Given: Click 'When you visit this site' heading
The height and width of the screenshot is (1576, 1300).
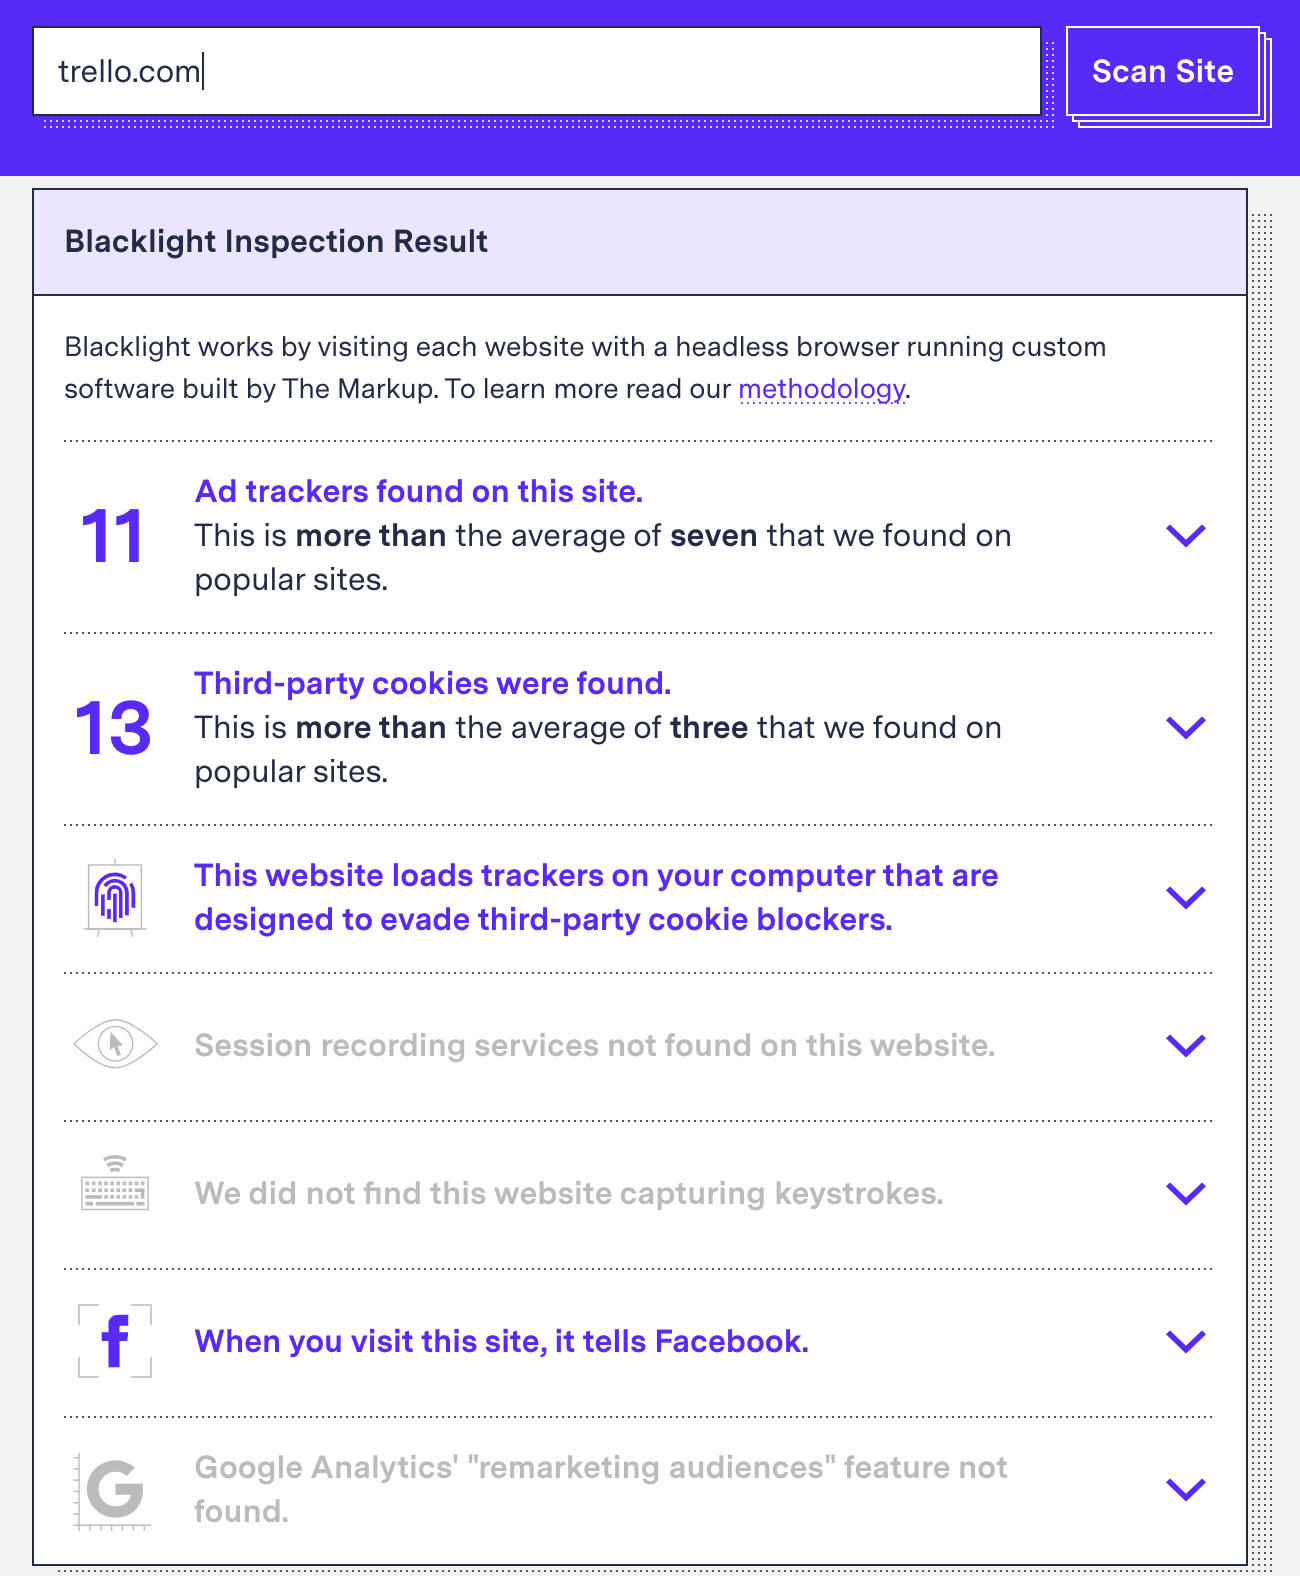Looking at the screenshot, I should [x=501, y=1341].
